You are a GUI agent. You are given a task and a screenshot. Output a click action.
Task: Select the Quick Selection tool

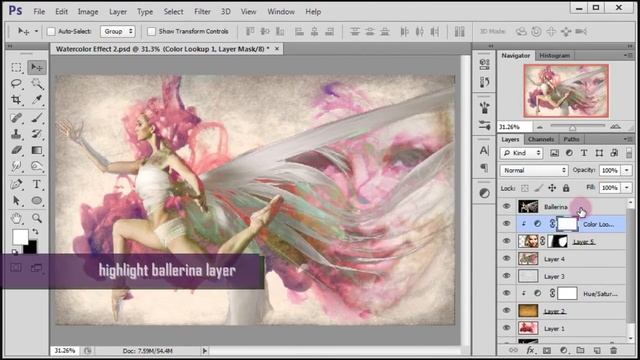coord(37,84)
